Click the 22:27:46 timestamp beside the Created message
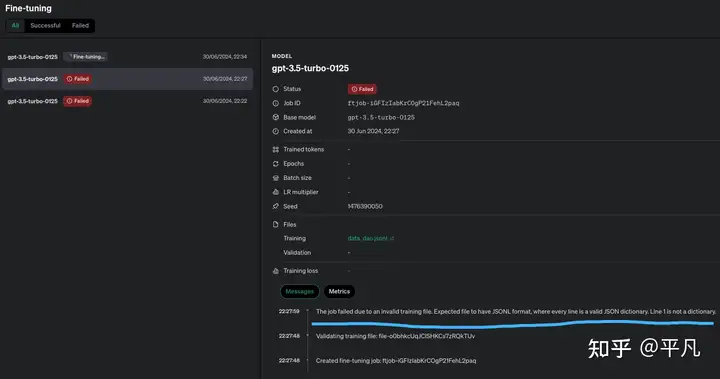This screenshot has width=720, height=379. [289, 361]
